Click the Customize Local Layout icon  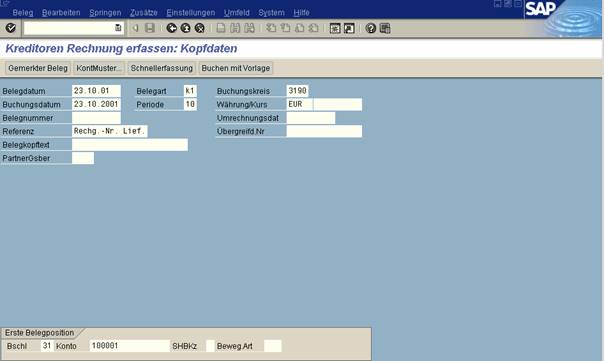pyautogui.click(x=385, y=28)
